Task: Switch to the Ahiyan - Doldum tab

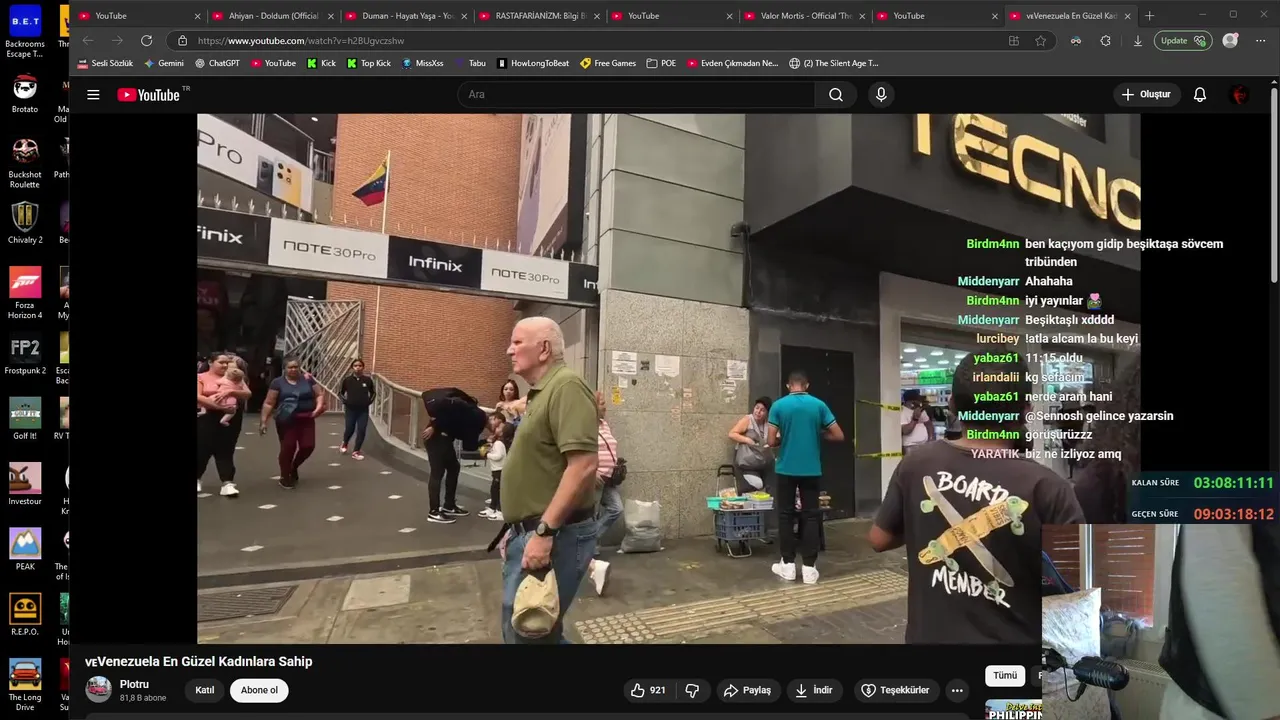Action: tap(265, 16)
